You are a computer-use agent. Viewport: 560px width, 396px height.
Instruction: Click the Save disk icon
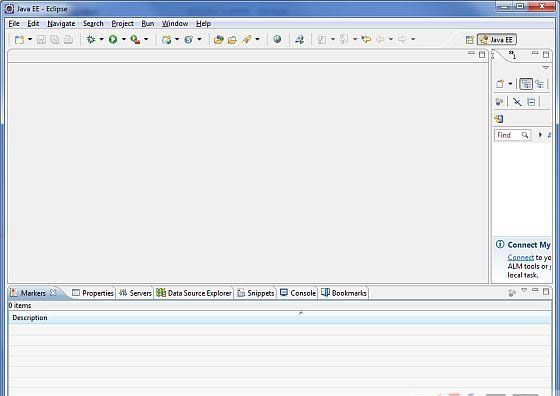point(41,39)
